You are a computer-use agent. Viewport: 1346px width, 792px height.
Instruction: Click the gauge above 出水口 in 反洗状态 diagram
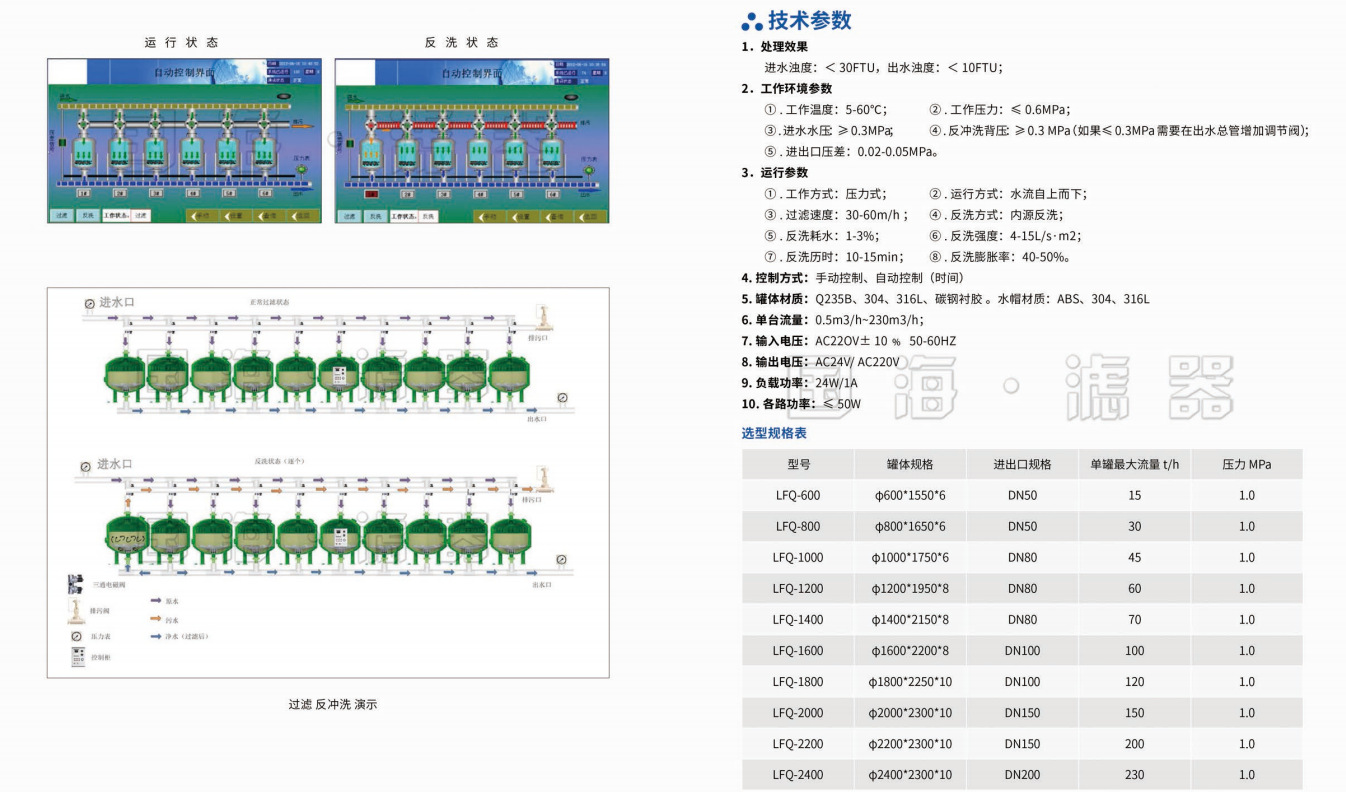(x=560, y=559)
